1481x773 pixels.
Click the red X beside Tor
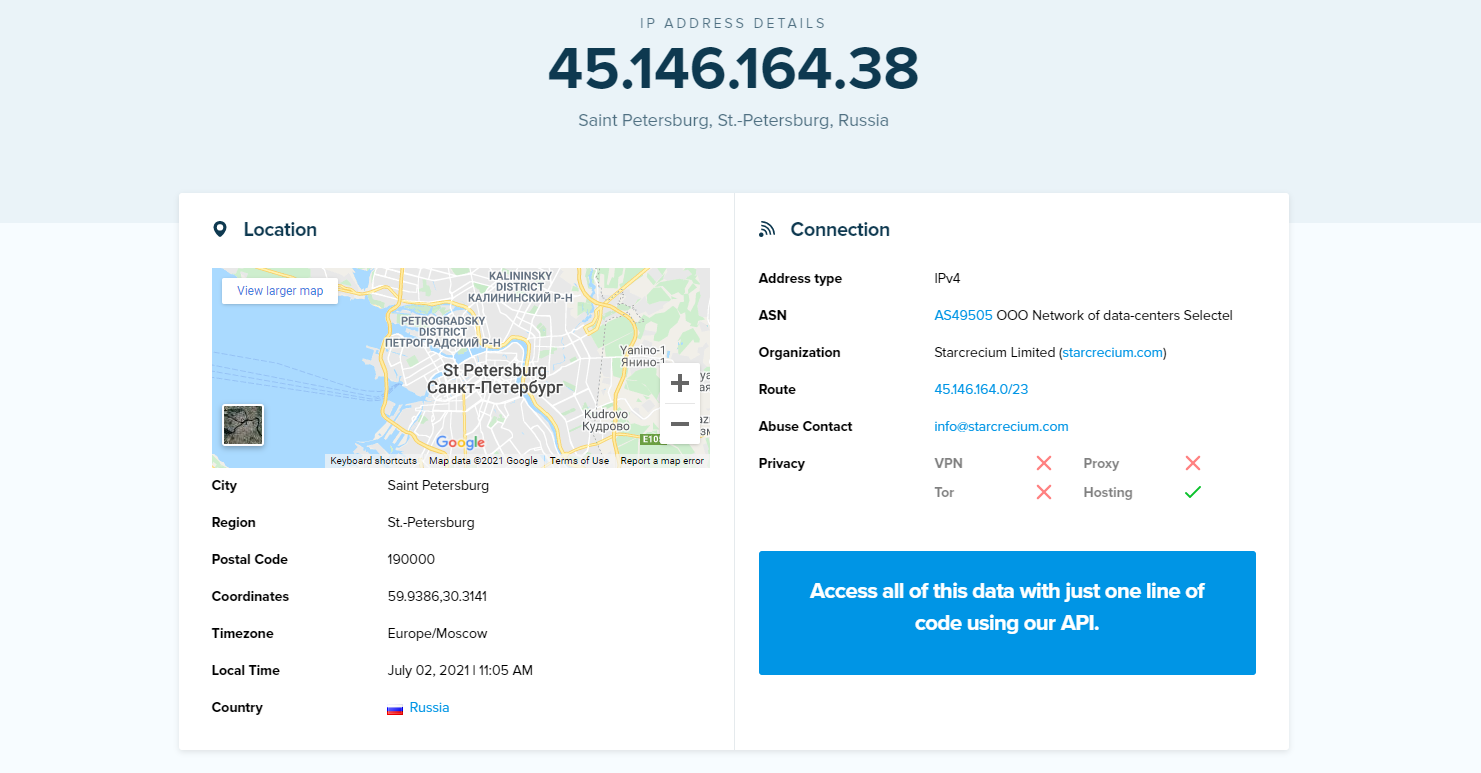(x=1044, y=492)
